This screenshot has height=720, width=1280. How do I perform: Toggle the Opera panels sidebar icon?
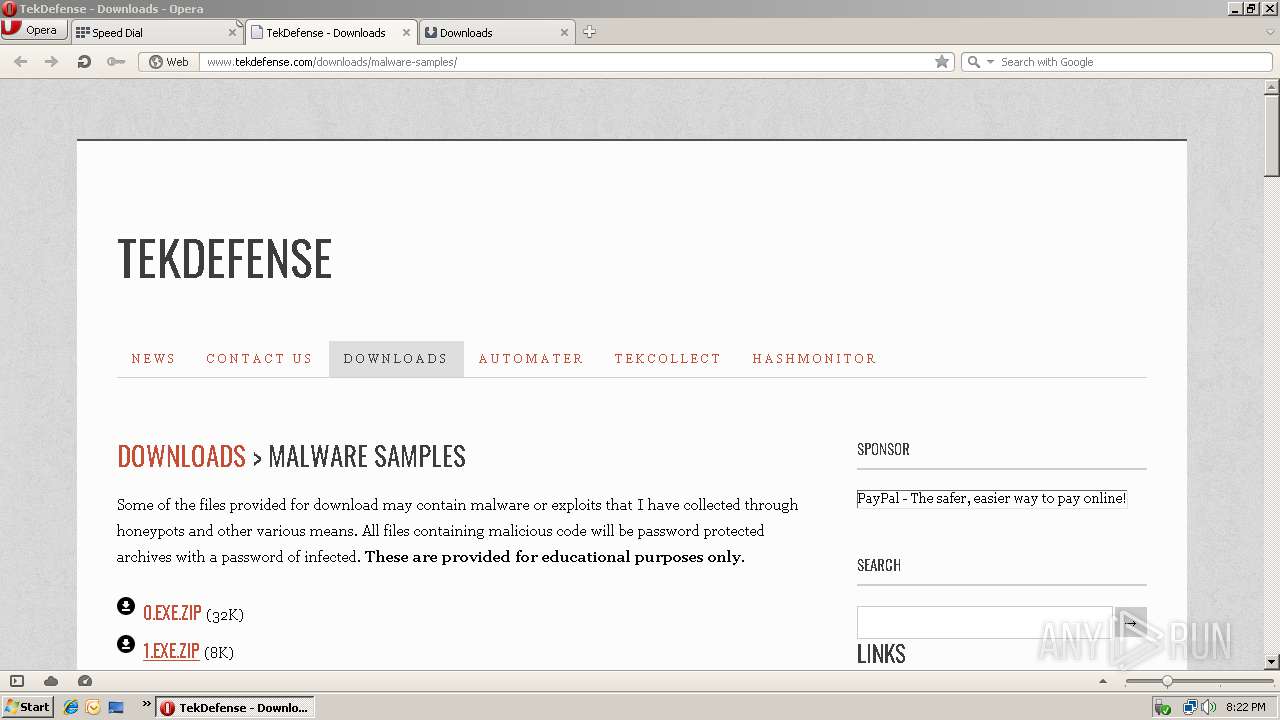point(16,681)
